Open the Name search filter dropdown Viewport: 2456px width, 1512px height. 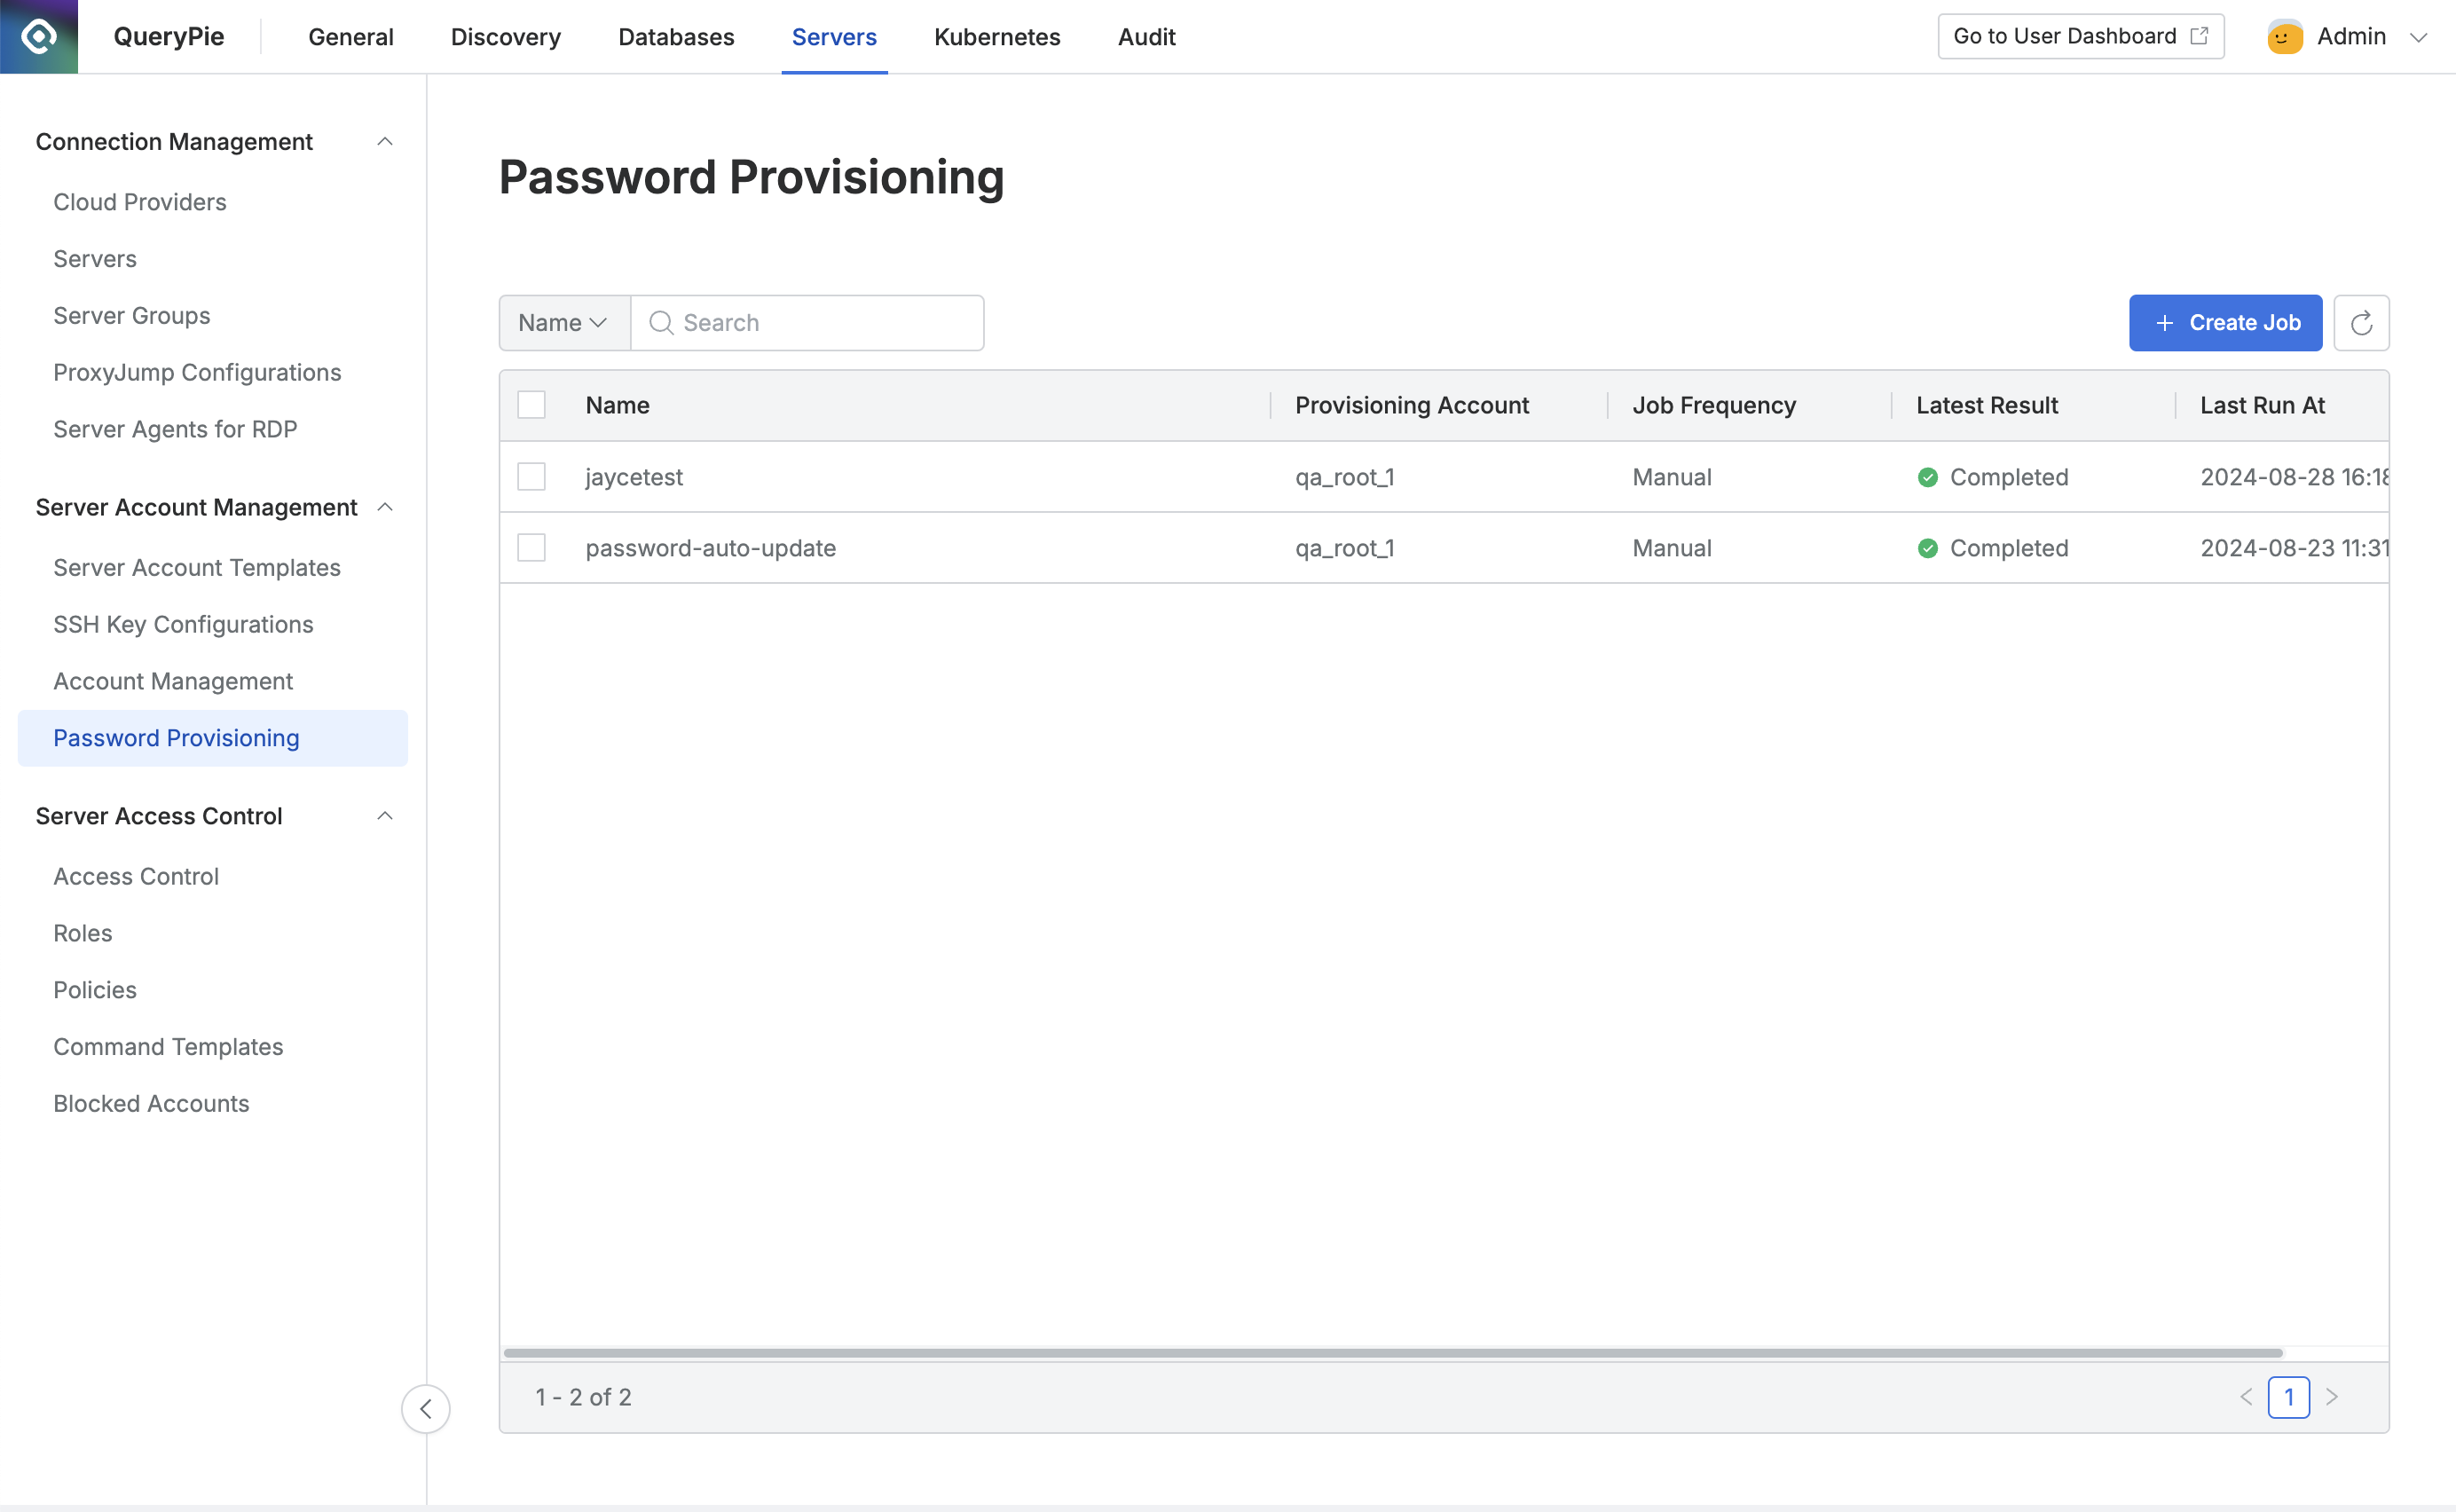(x=563, y=323)
